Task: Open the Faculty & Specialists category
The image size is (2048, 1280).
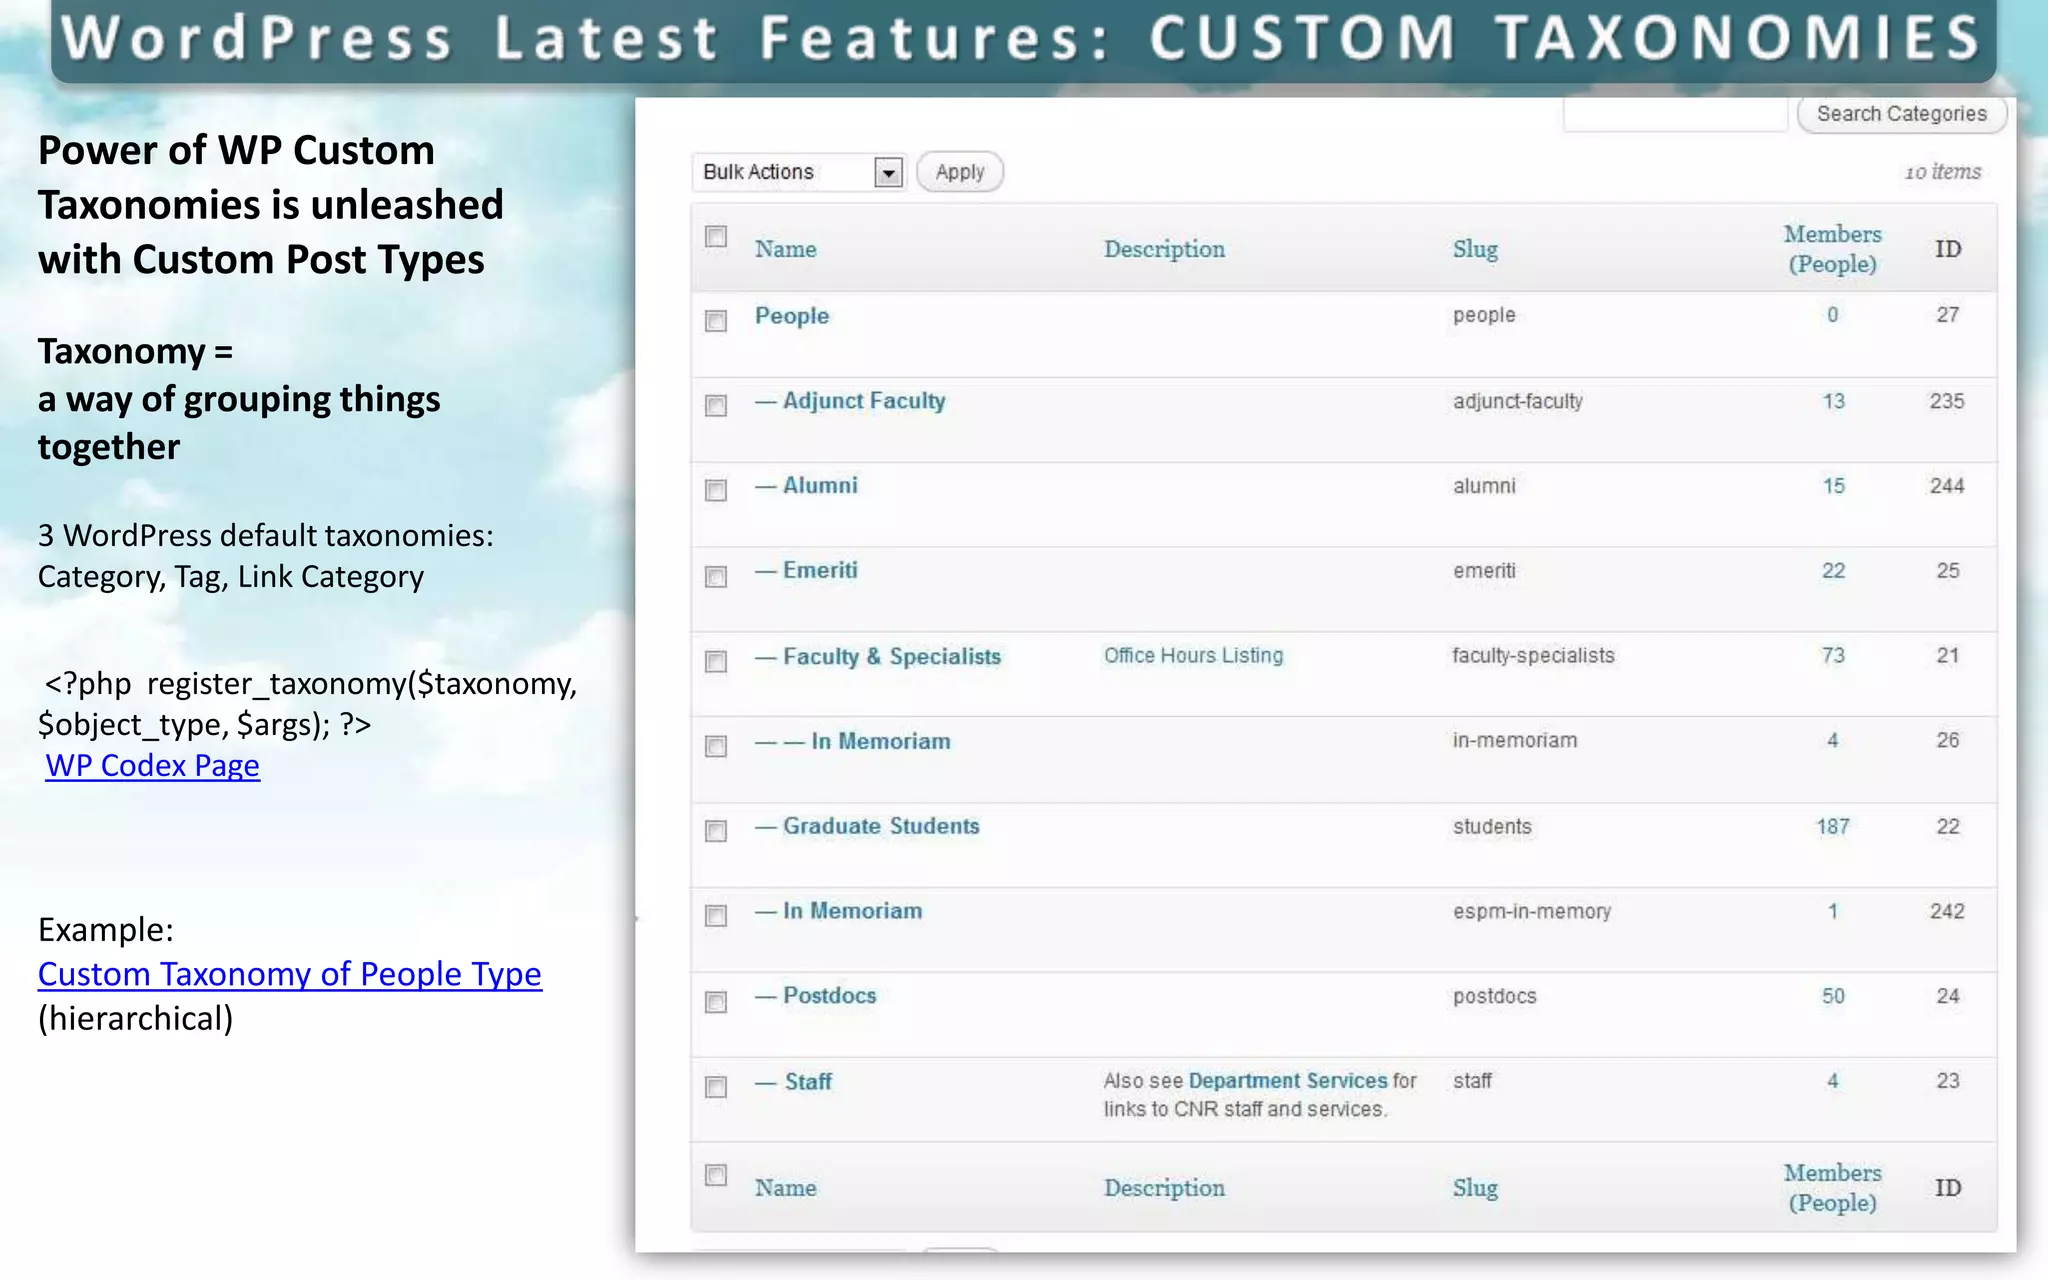Action: [891, 657]
